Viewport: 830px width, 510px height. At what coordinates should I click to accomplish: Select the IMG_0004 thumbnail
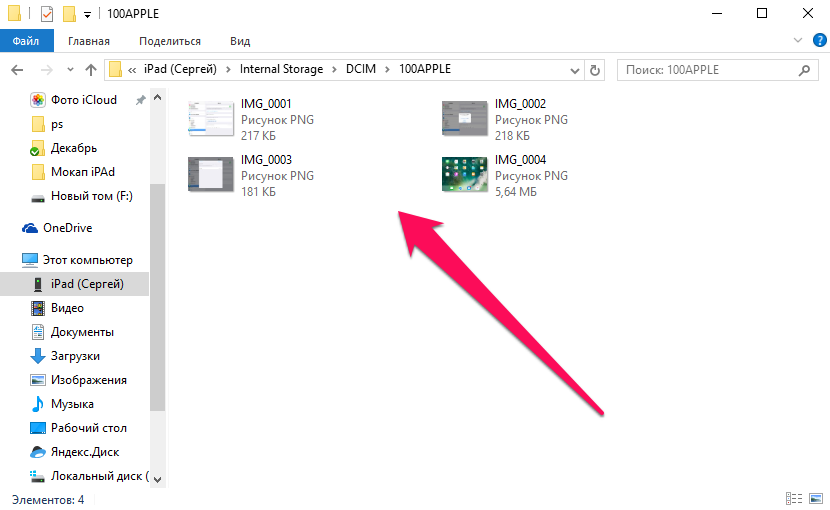click(x=465, y=174)
